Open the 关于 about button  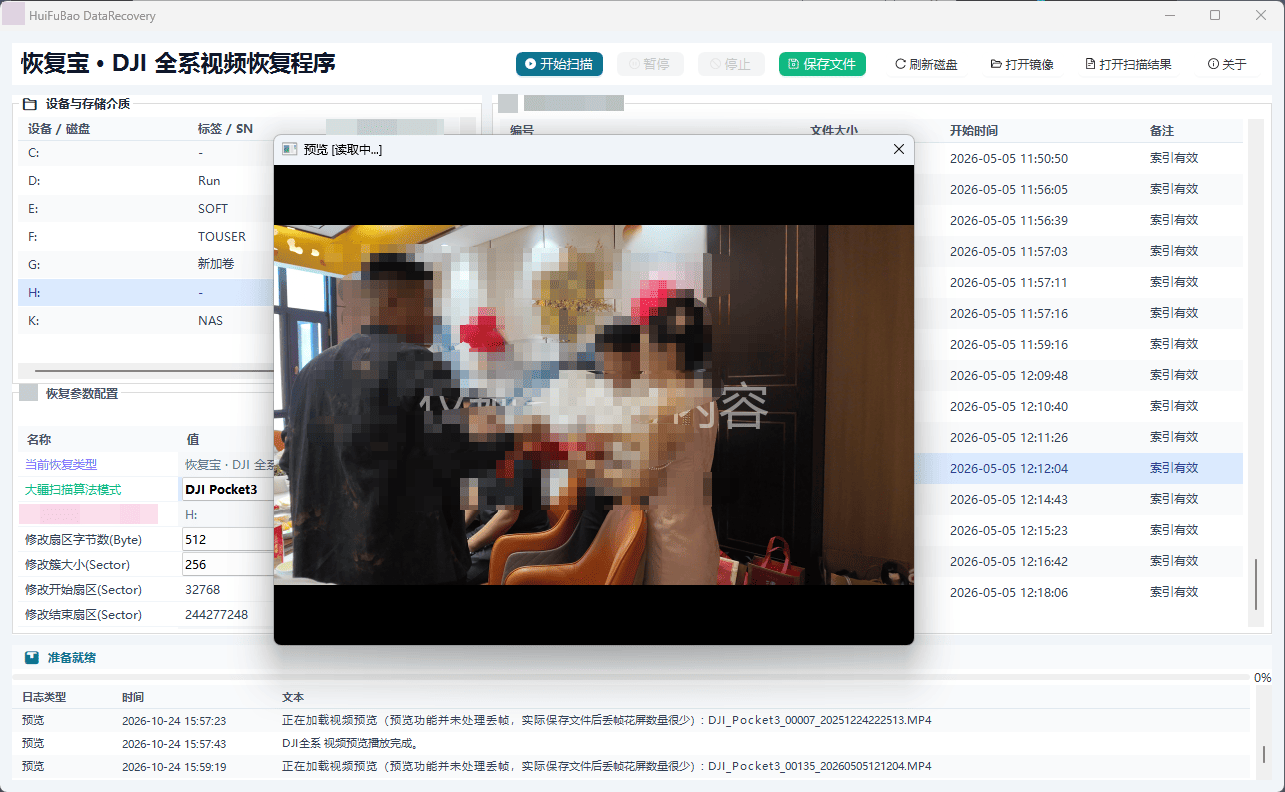1227,64
